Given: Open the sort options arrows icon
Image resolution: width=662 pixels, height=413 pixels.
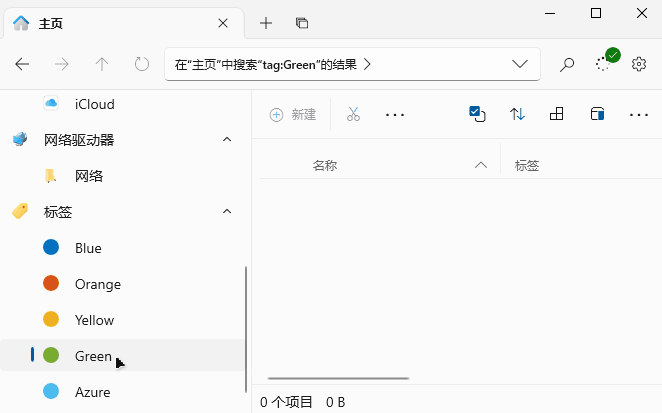Looking at the screenshot, I should (517, 114).
